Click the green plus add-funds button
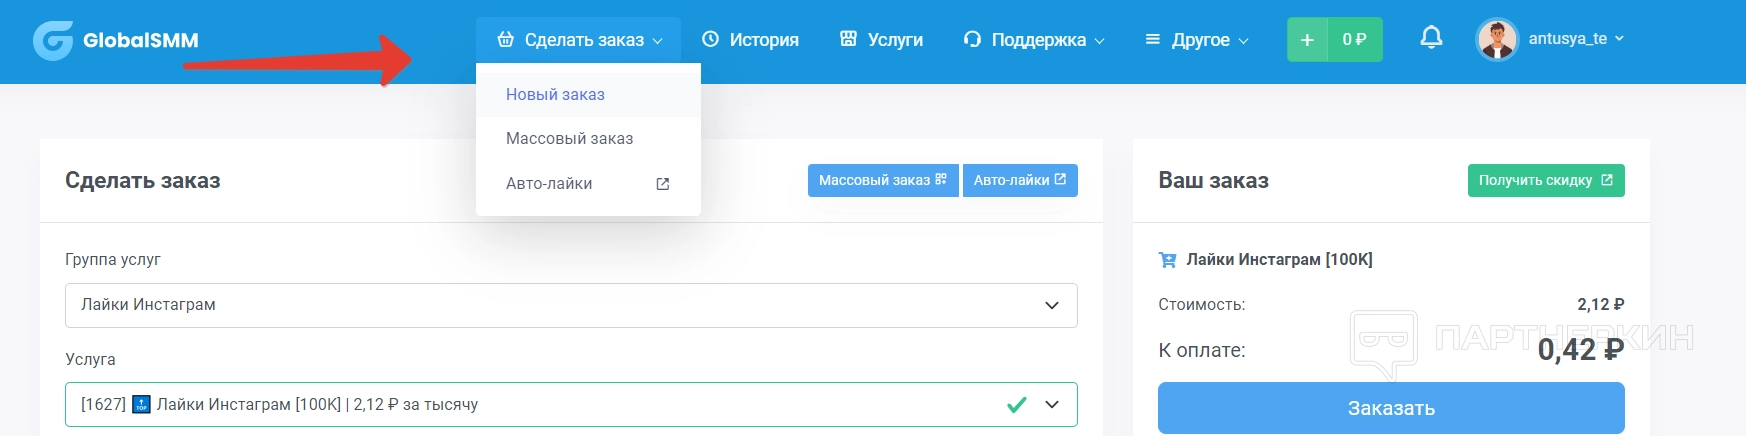The height and width of the screenshot is (436, 1746). 1307,40
